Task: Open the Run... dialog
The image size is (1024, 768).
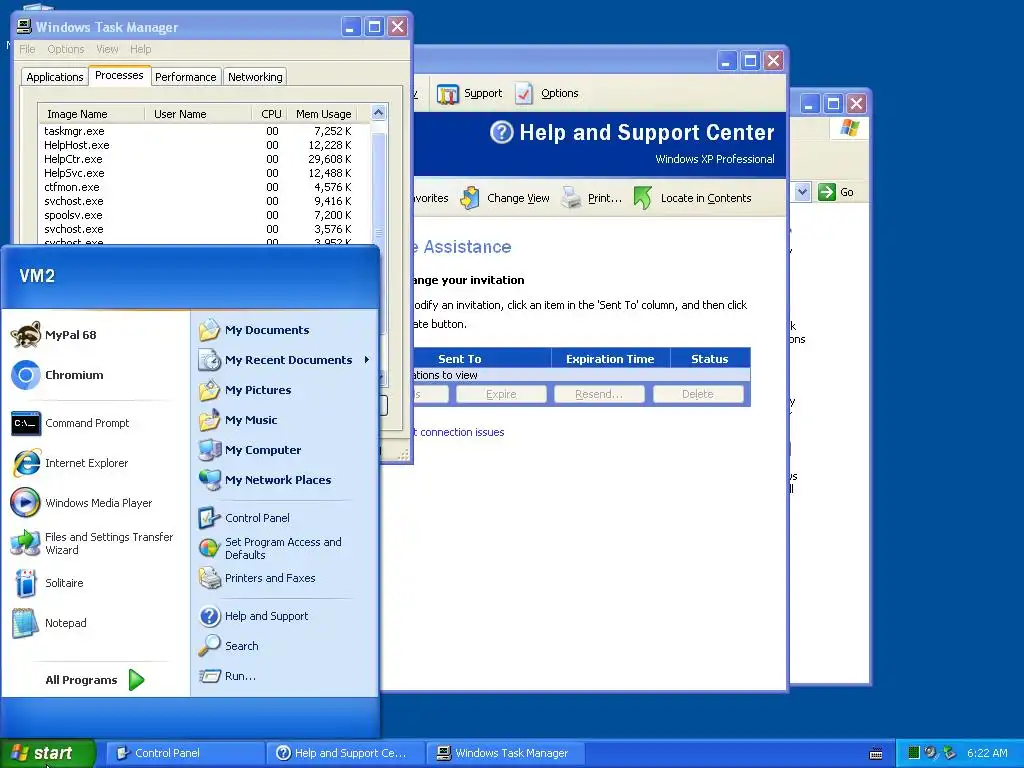Action: pos(227,676)
